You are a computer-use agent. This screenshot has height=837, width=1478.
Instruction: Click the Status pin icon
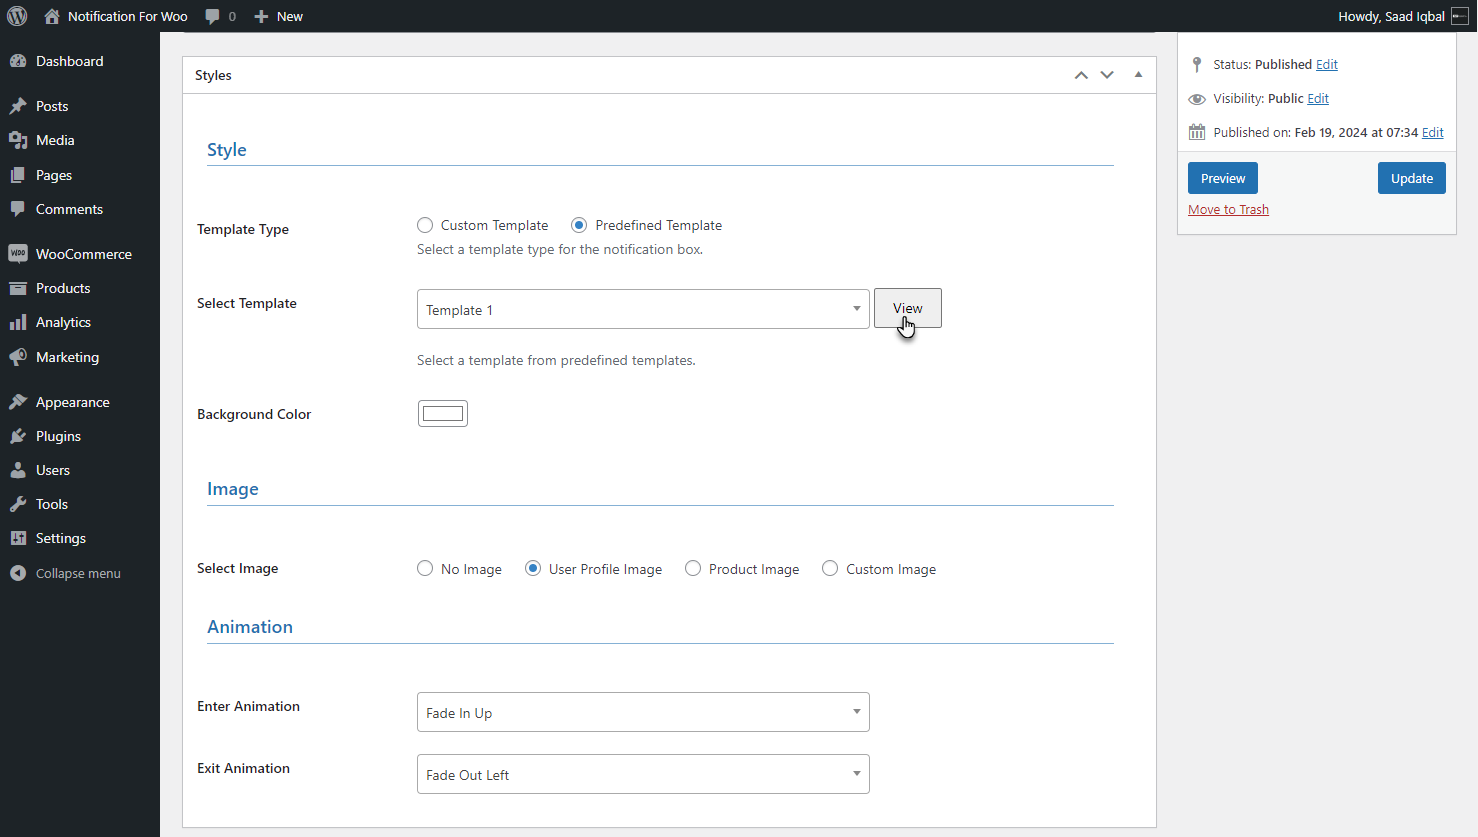[1197, 64]
